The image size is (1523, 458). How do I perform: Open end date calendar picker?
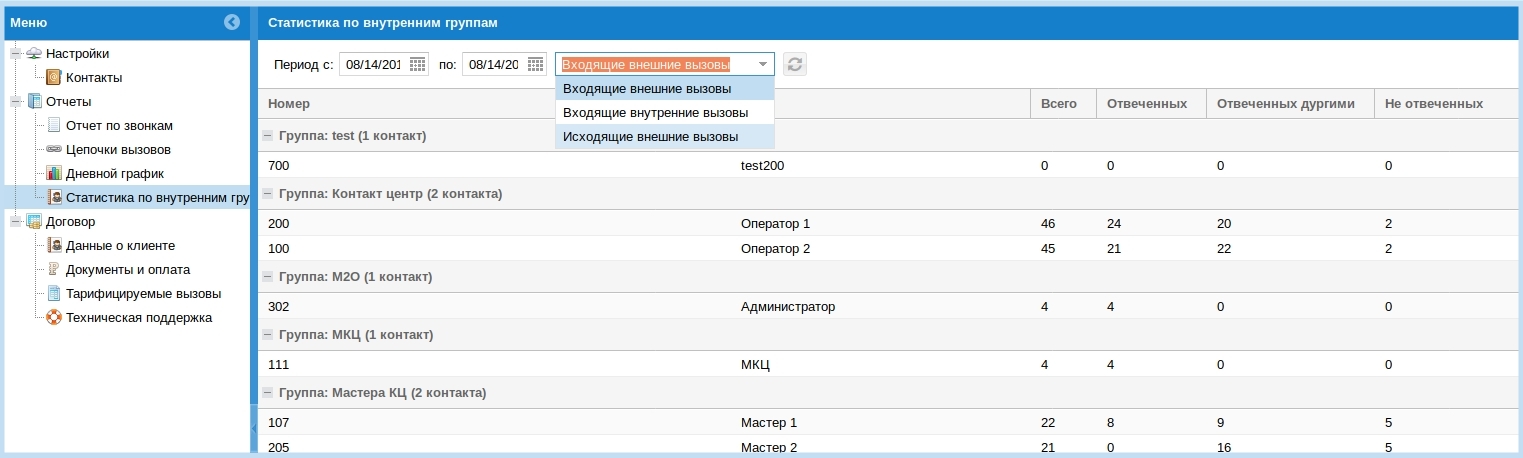click(x=535, y=64)
